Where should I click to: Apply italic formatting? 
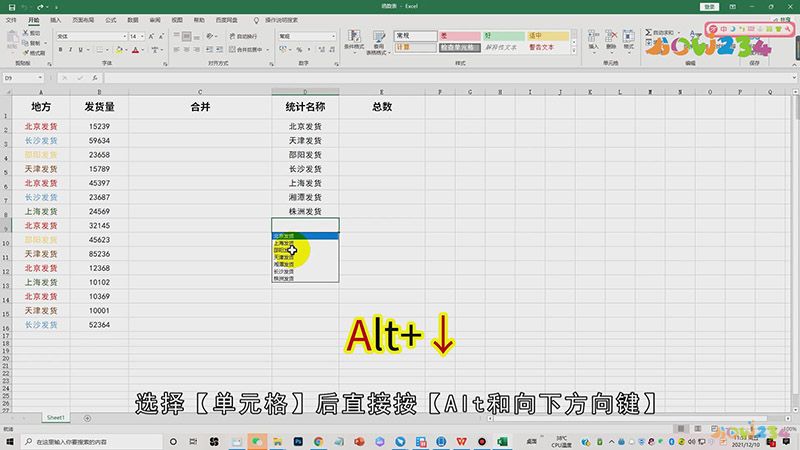pyautogui.click(x=70, y=50)
